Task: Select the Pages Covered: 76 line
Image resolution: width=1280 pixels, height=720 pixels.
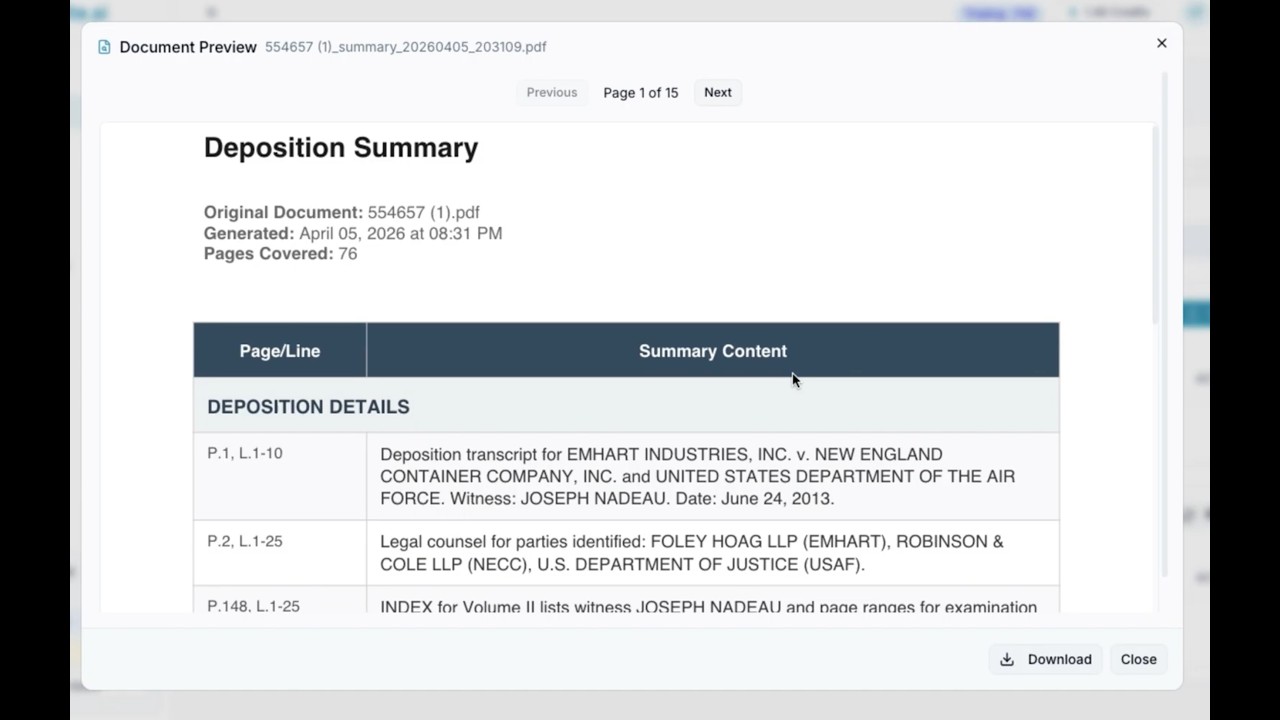Action: coord(280,254)
